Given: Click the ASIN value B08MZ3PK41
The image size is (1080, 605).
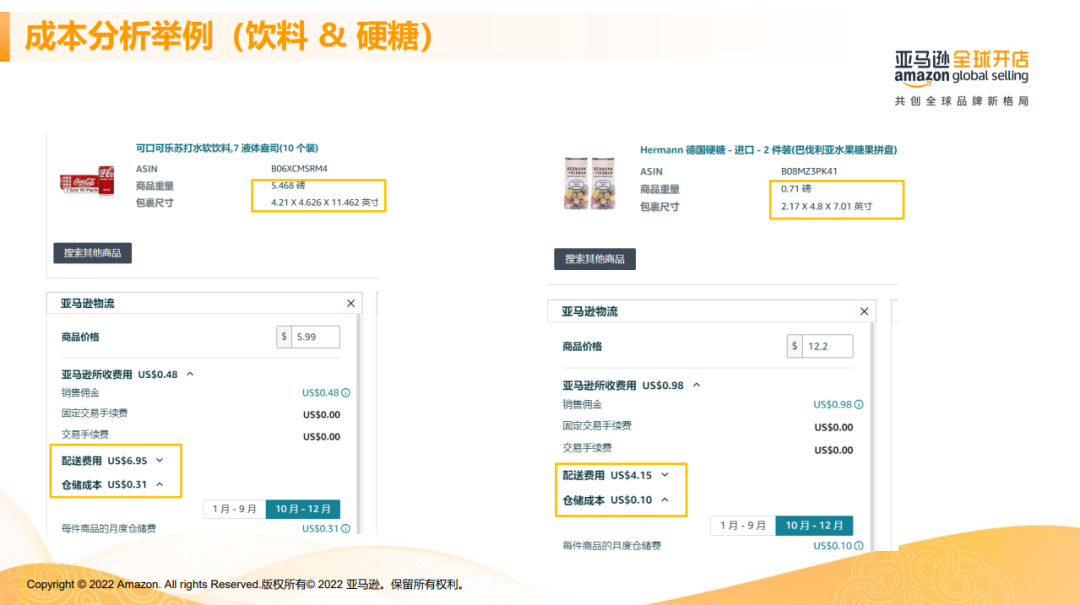Looking at the screenshot, I should click(x=809, y=172).
